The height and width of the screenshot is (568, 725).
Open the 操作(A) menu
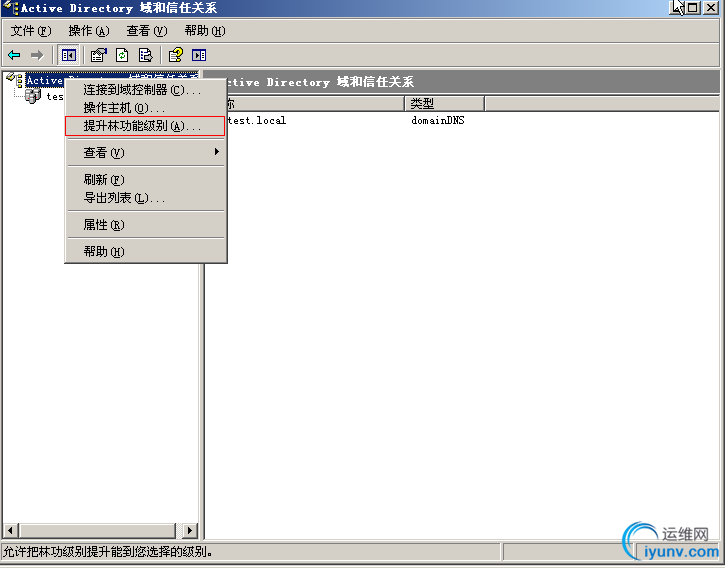pos(89,31)
